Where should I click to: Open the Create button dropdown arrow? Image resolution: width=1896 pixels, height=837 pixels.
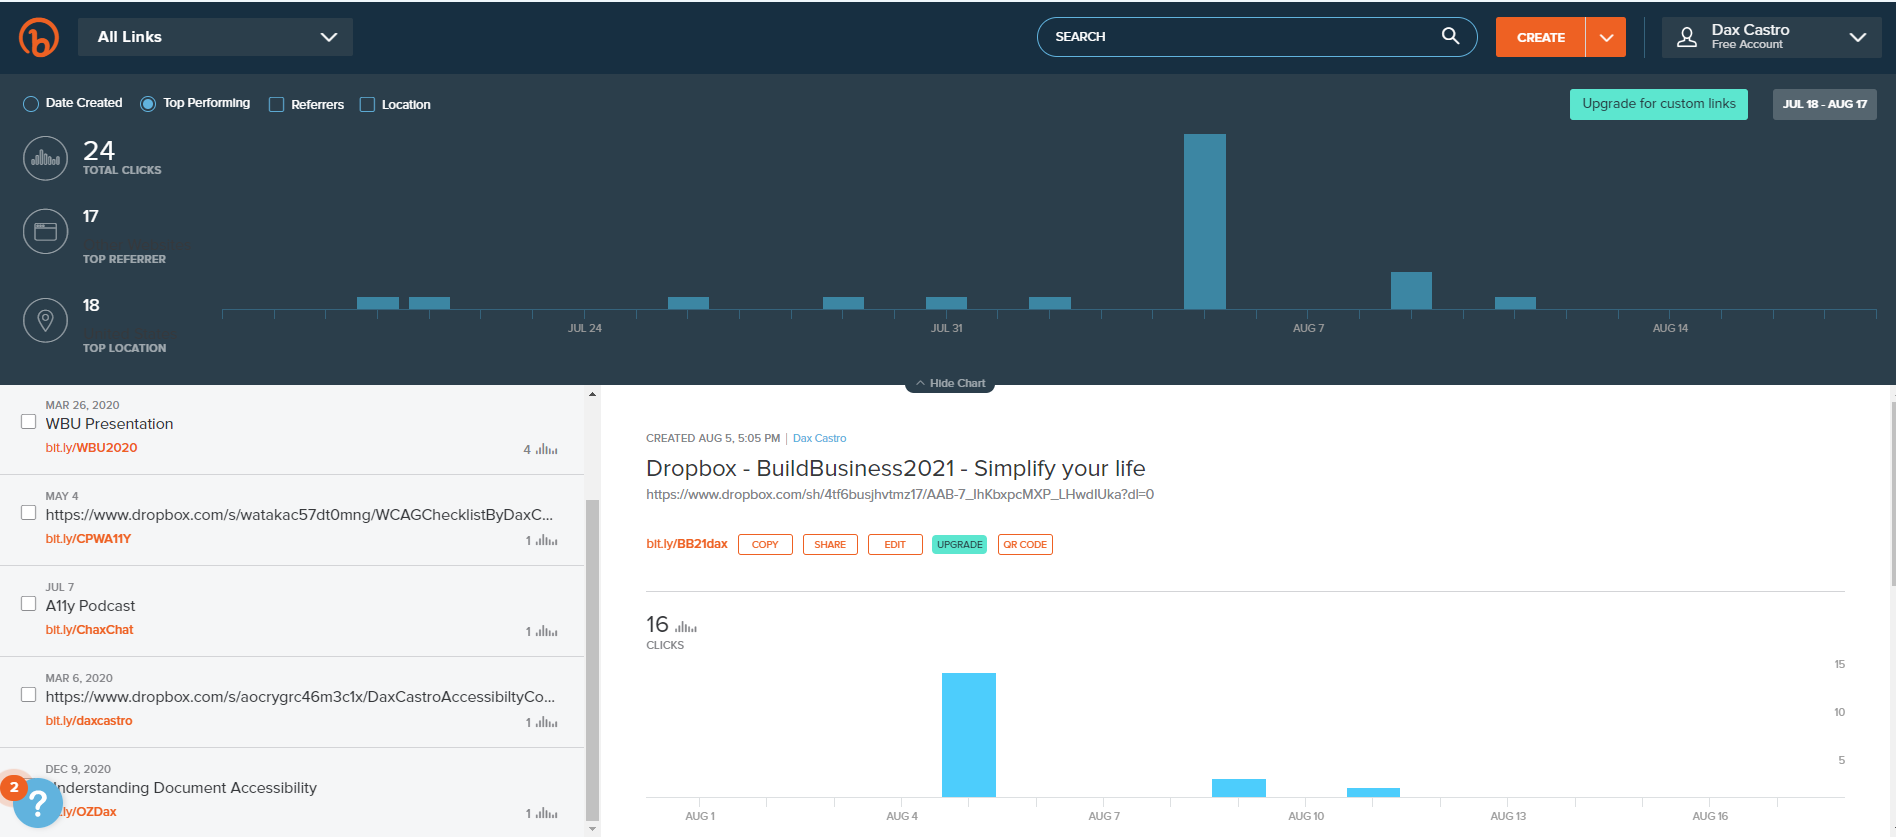(1606, 37)
